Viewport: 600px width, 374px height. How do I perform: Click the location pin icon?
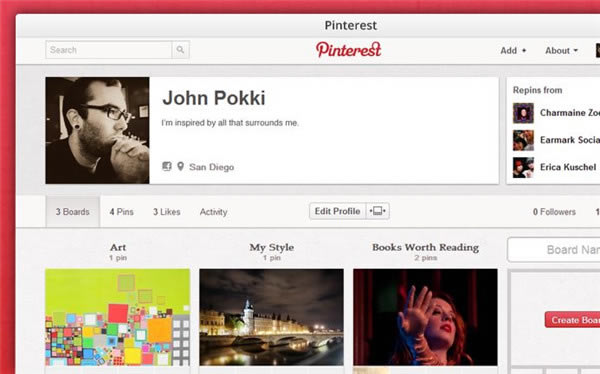(181, 167)
